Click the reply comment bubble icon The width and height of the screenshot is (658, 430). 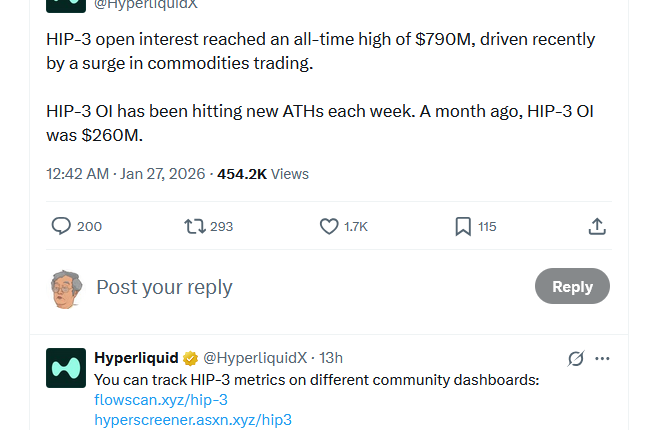point(61,227)
